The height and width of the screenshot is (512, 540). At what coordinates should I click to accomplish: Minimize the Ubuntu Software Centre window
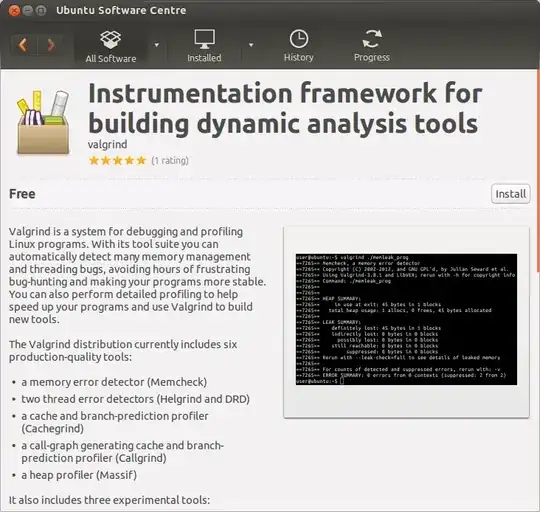point(28,11)
